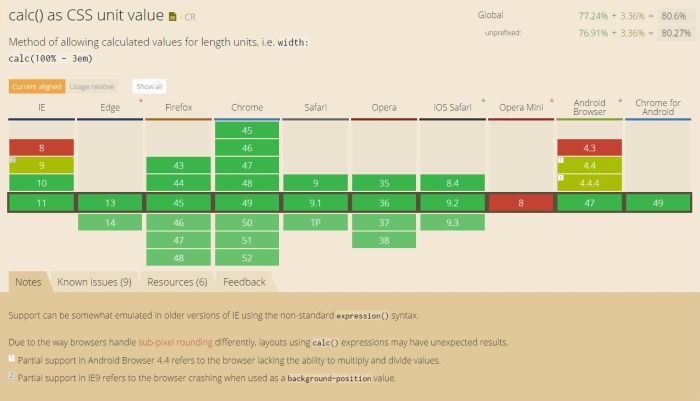Click the Firefox 48 version cell
The width and height of the screenshot is (700, 401).
(x=179, y=258)
